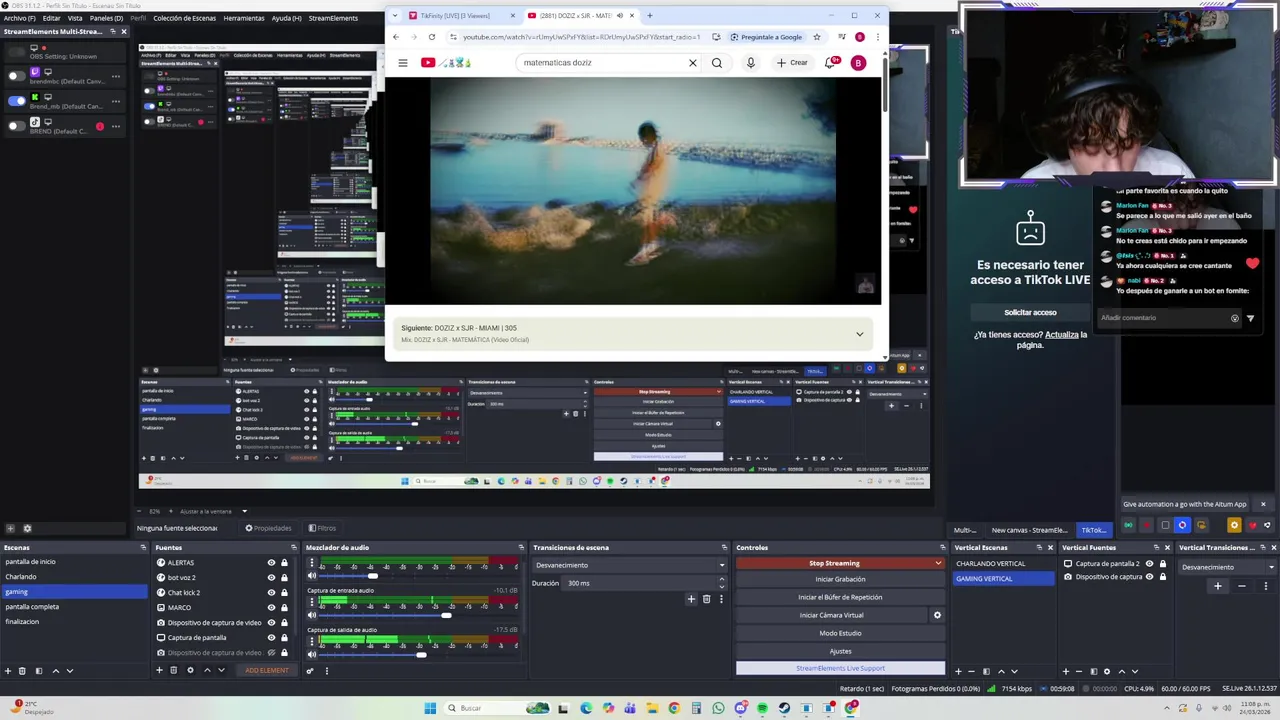This screenshot has width=1280, height=720.
Task: Move scene down in Escenas panel
Action: tap(69, 670)
